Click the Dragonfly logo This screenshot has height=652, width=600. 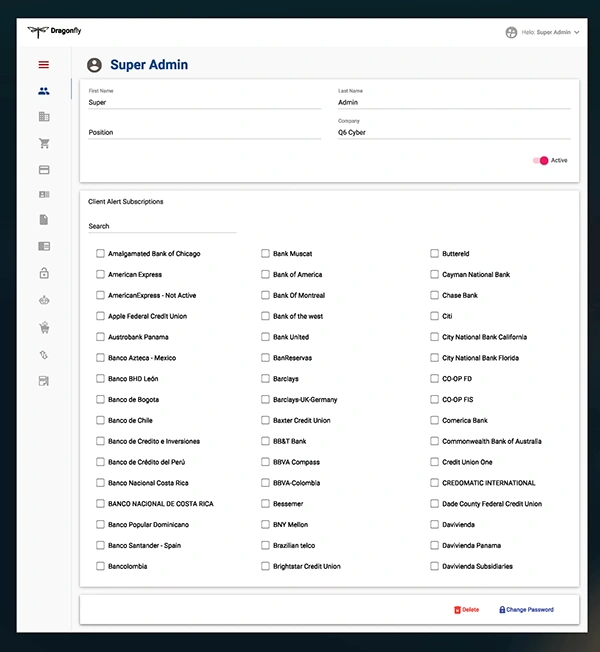[x=54, y=31]
